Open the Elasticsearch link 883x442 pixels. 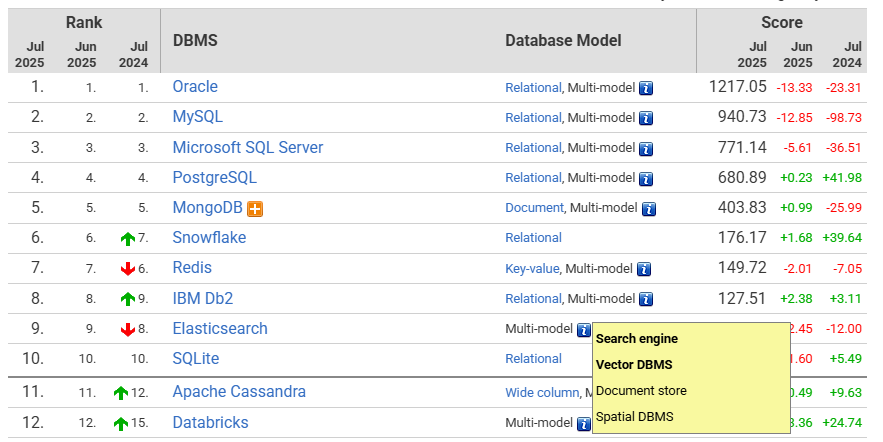(220, 328)
